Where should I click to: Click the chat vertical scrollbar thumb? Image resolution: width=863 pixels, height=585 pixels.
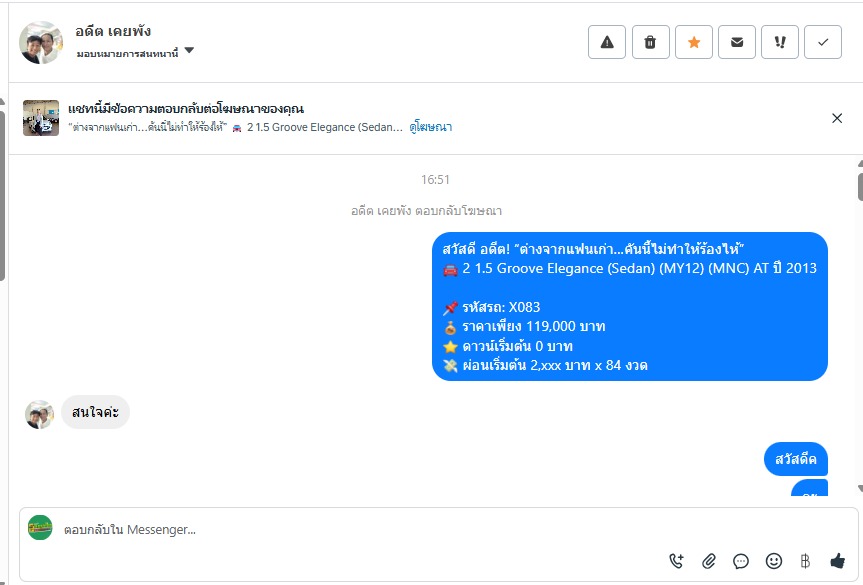point(860,187)
